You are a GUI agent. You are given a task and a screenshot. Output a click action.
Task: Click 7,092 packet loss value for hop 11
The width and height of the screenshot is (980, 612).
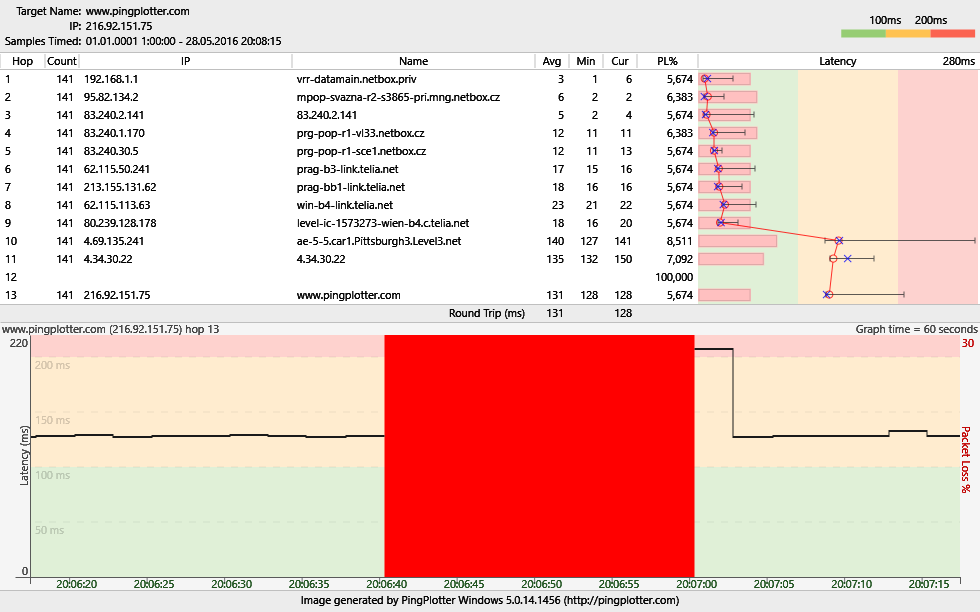679,259
